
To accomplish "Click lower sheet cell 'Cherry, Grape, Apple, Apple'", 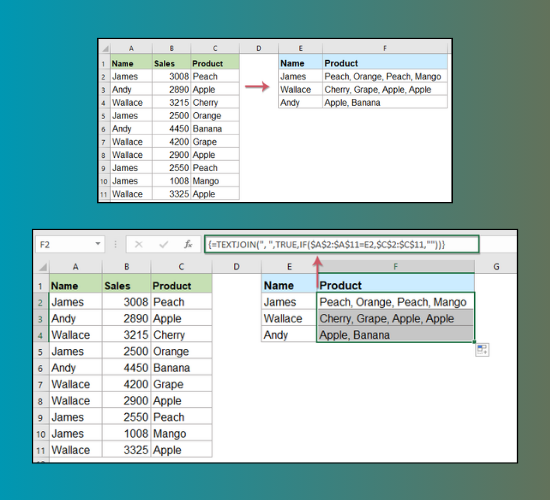I will [396, 318].
